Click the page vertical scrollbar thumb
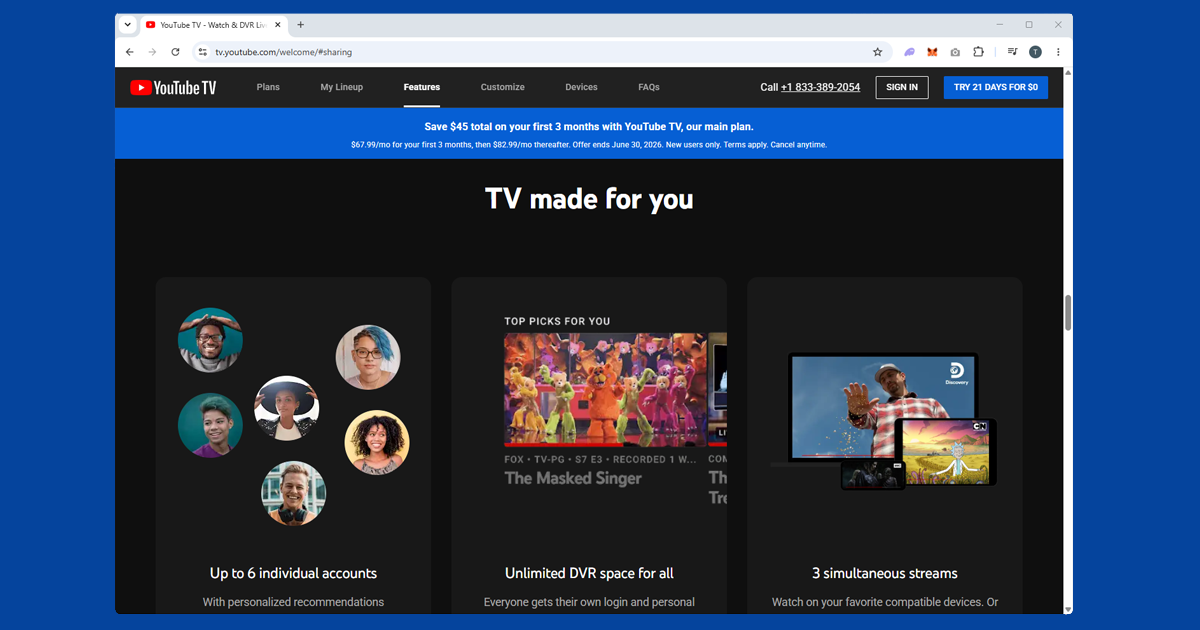 click(x=1068, y=313)
